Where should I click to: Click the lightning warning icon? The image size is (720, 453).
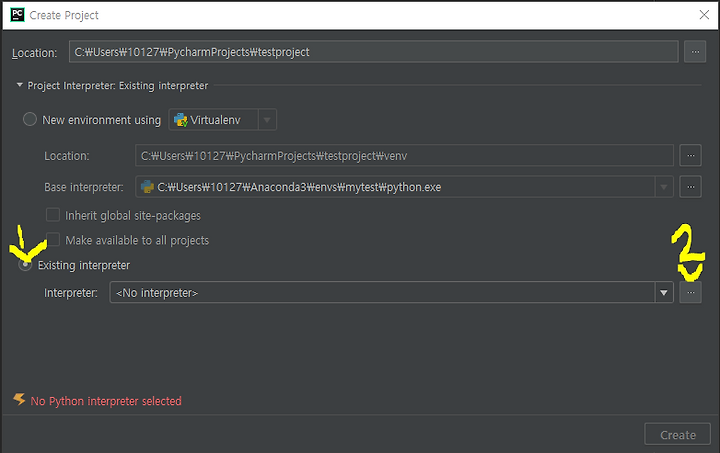[19, 399]
